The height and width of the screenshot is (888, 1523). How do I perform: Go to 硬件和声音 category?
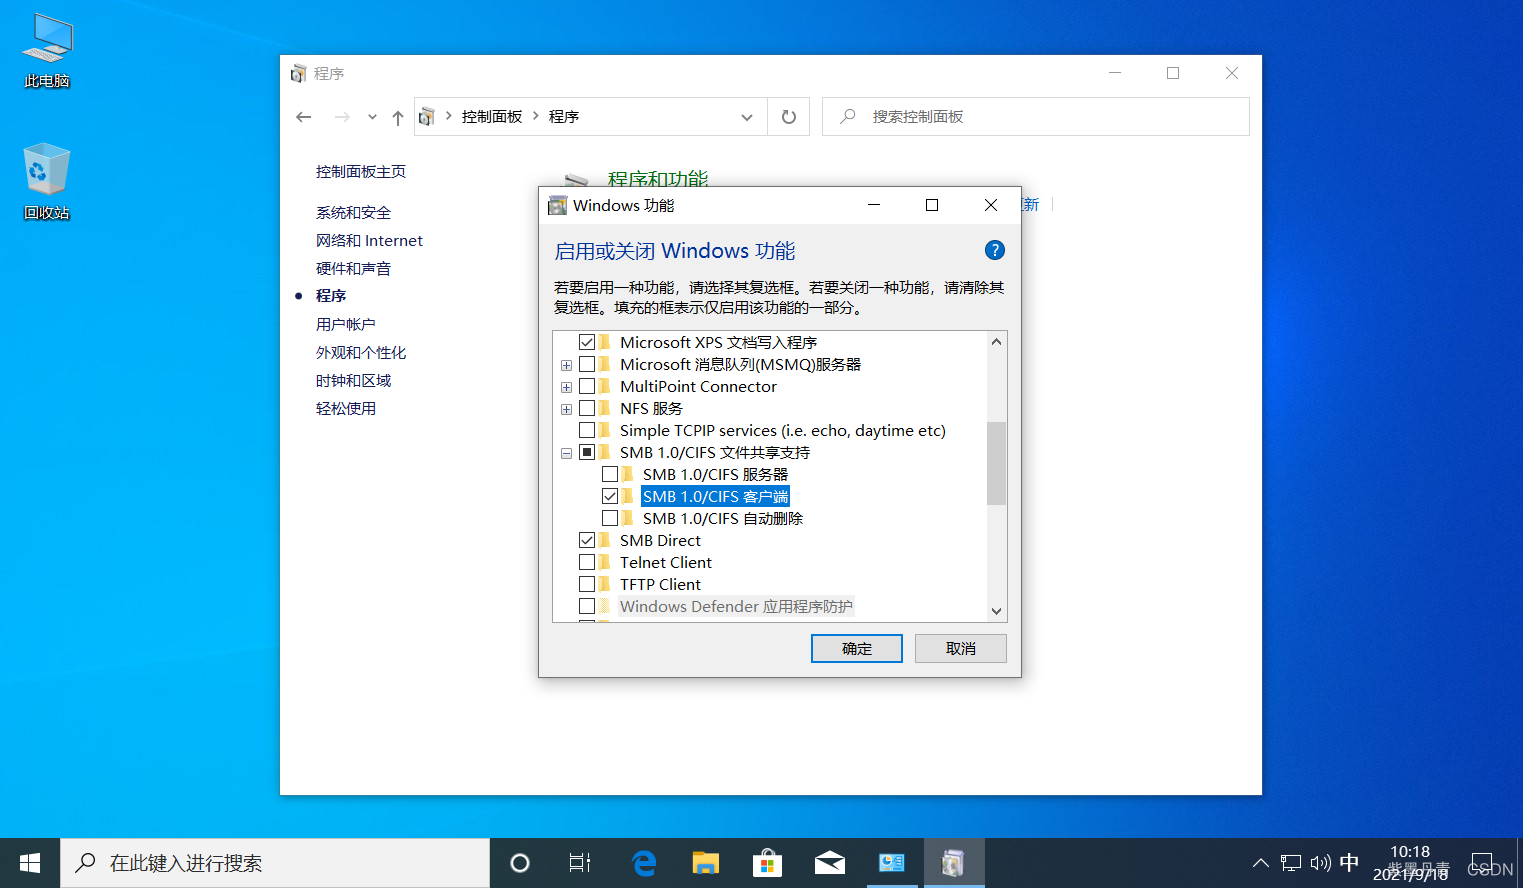[353, 269]
